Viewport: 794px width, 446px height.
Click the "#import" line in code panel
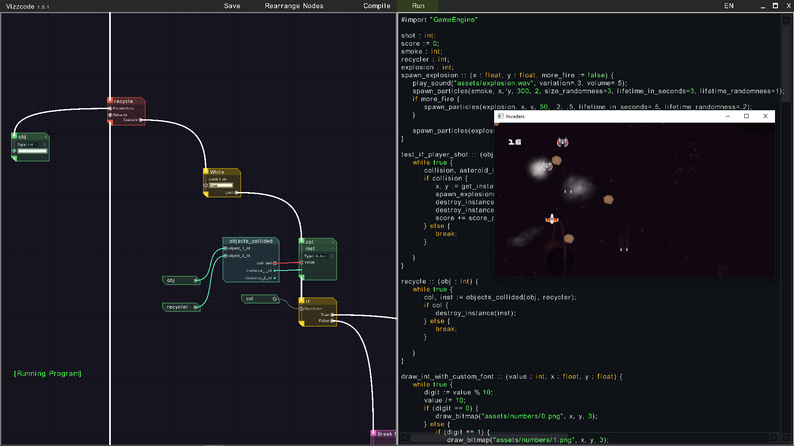pos(439,20)
